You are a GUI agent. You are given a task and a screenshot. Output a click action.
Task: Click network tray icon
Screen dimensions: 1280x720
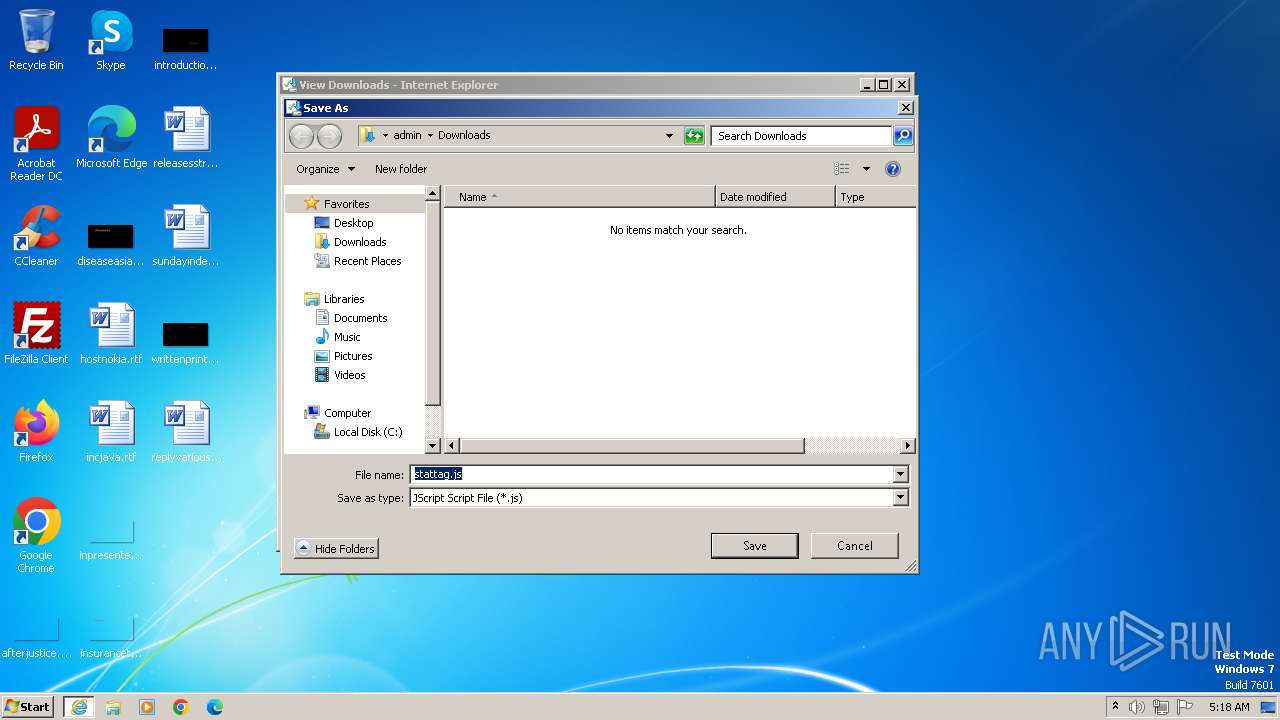(1160, 707)
